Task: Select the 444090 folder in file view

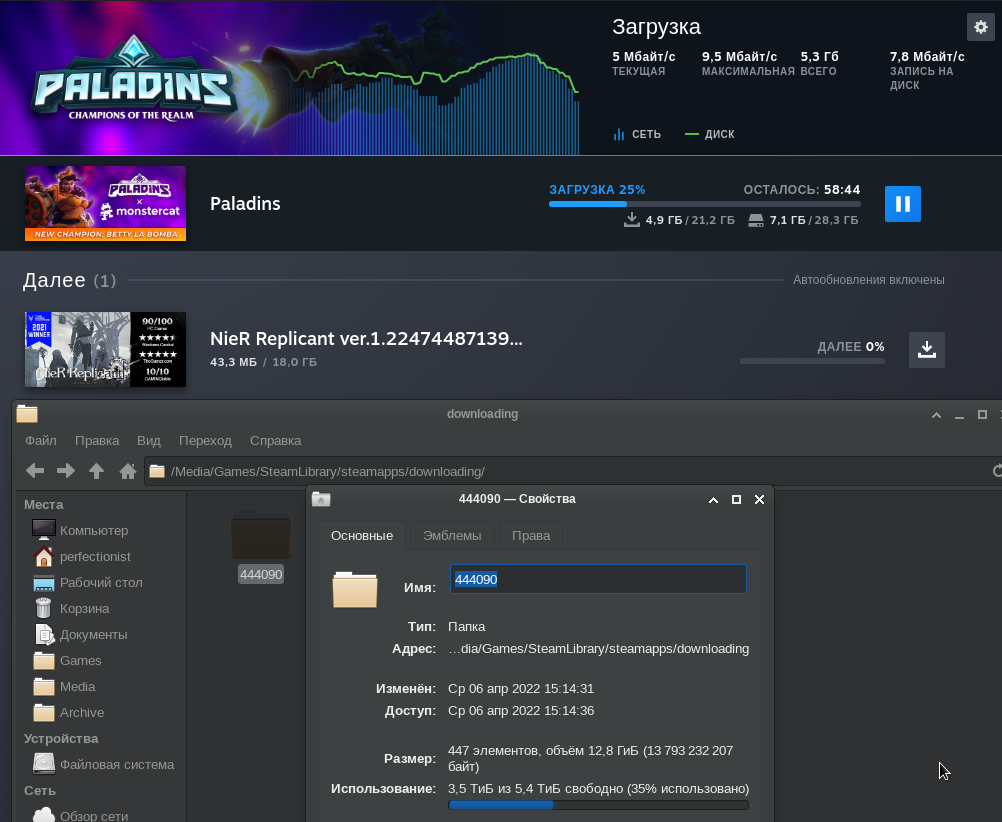Action: point(261,545)
